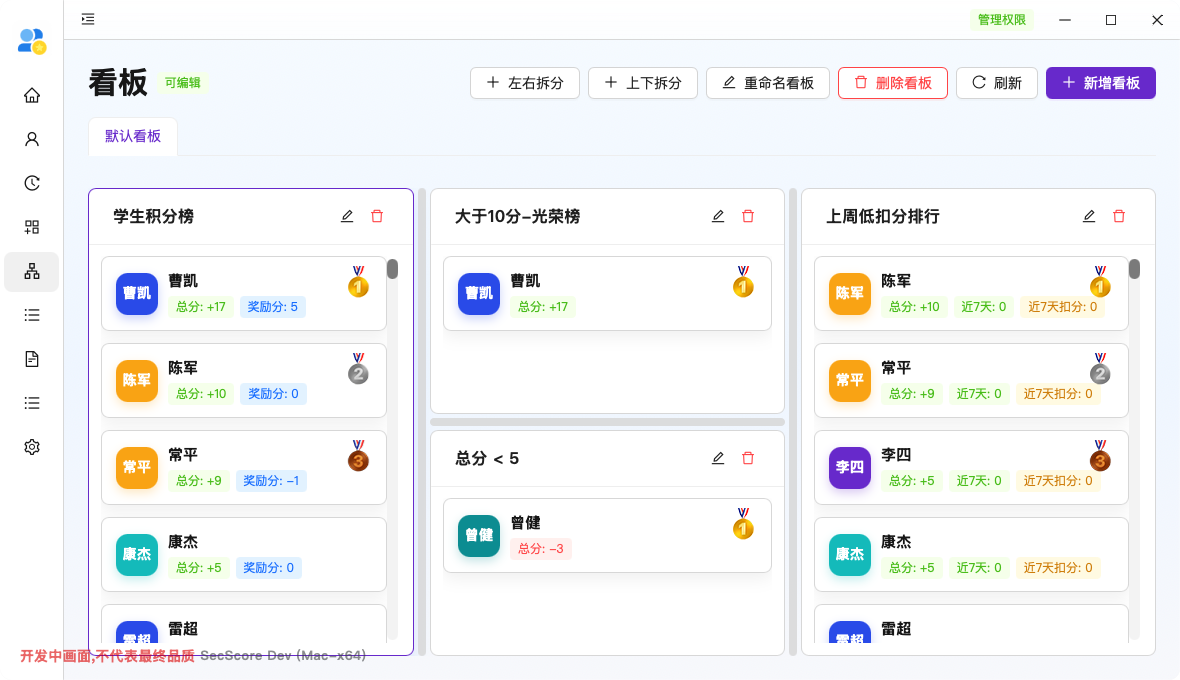Delete the 上周低扣分排行 panel
Screen dimensions: 1180x680
(x=1119, y=216)
